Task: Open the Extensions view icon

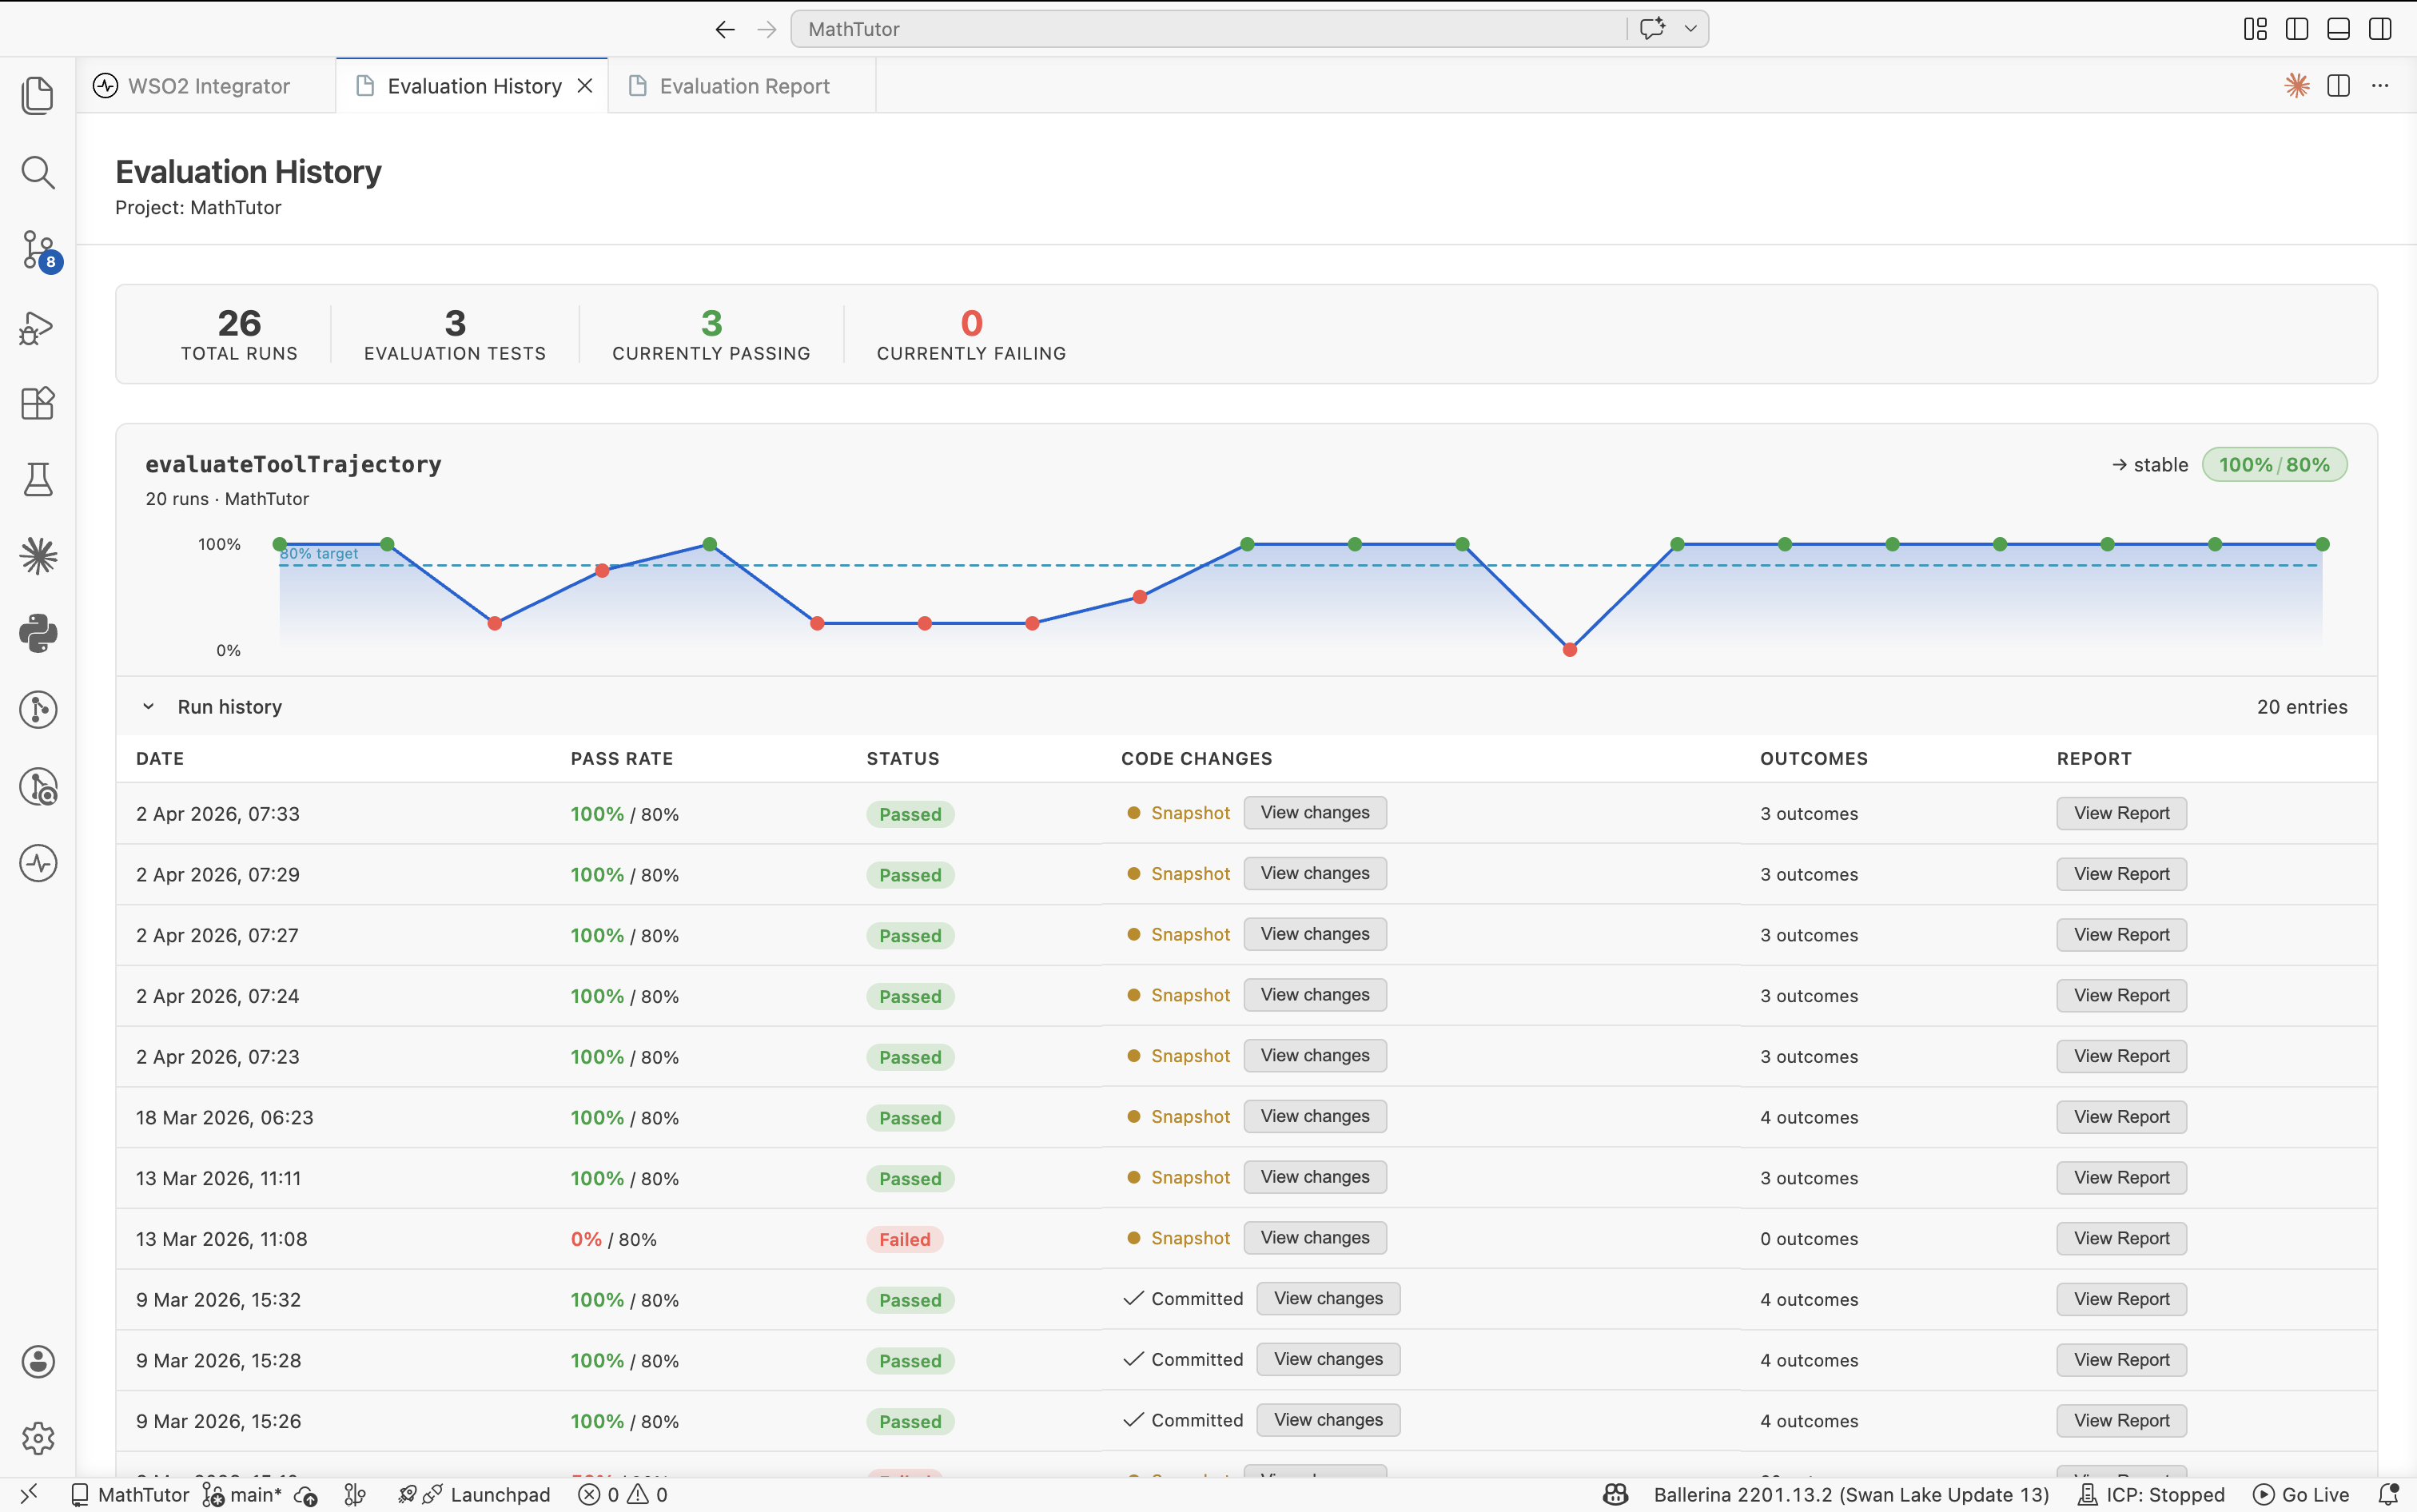Action: tap(38, 403)
